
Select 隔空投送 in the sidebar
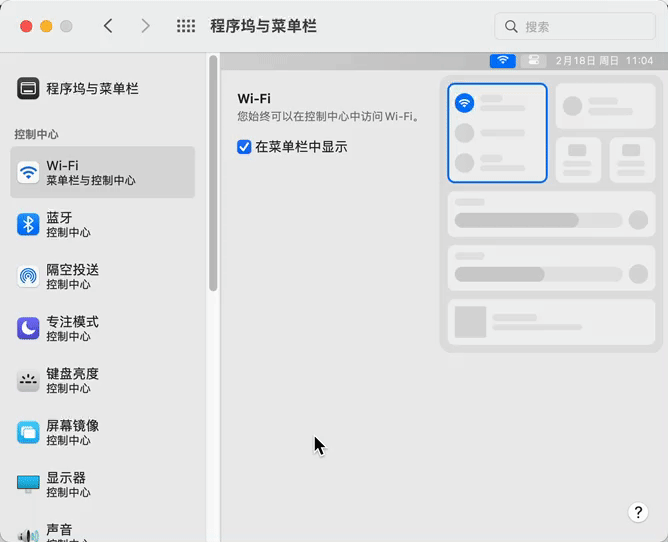click(103, 276)
